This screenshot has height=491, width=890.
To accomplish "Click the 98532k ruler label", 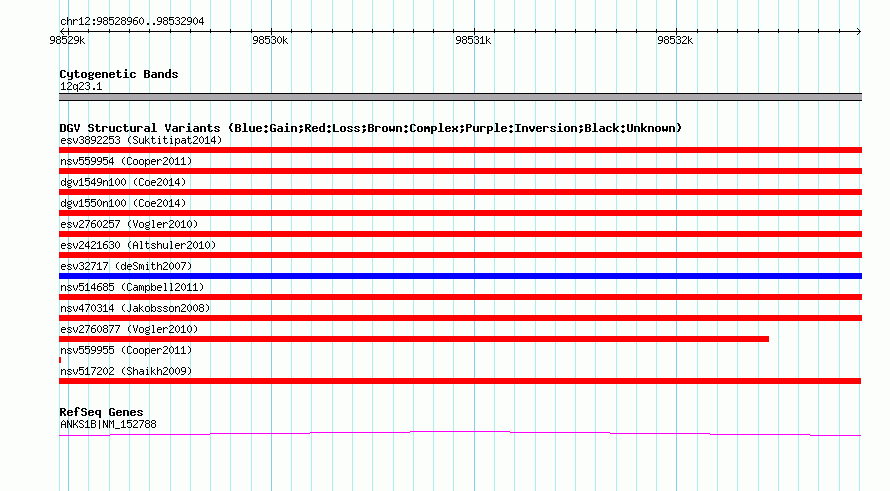I will click(675, 40).
